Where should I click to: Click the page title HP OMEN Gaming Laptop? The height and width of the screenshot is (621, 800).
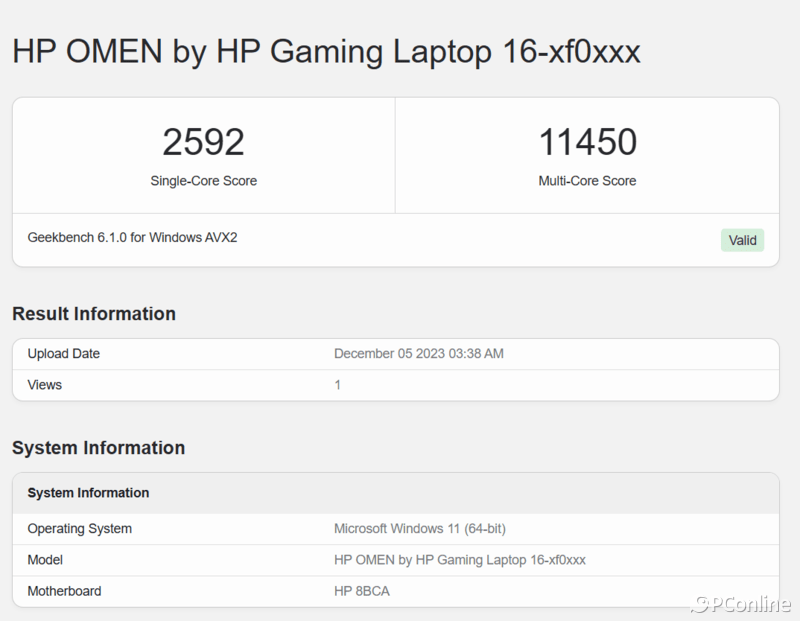[326, 52]
